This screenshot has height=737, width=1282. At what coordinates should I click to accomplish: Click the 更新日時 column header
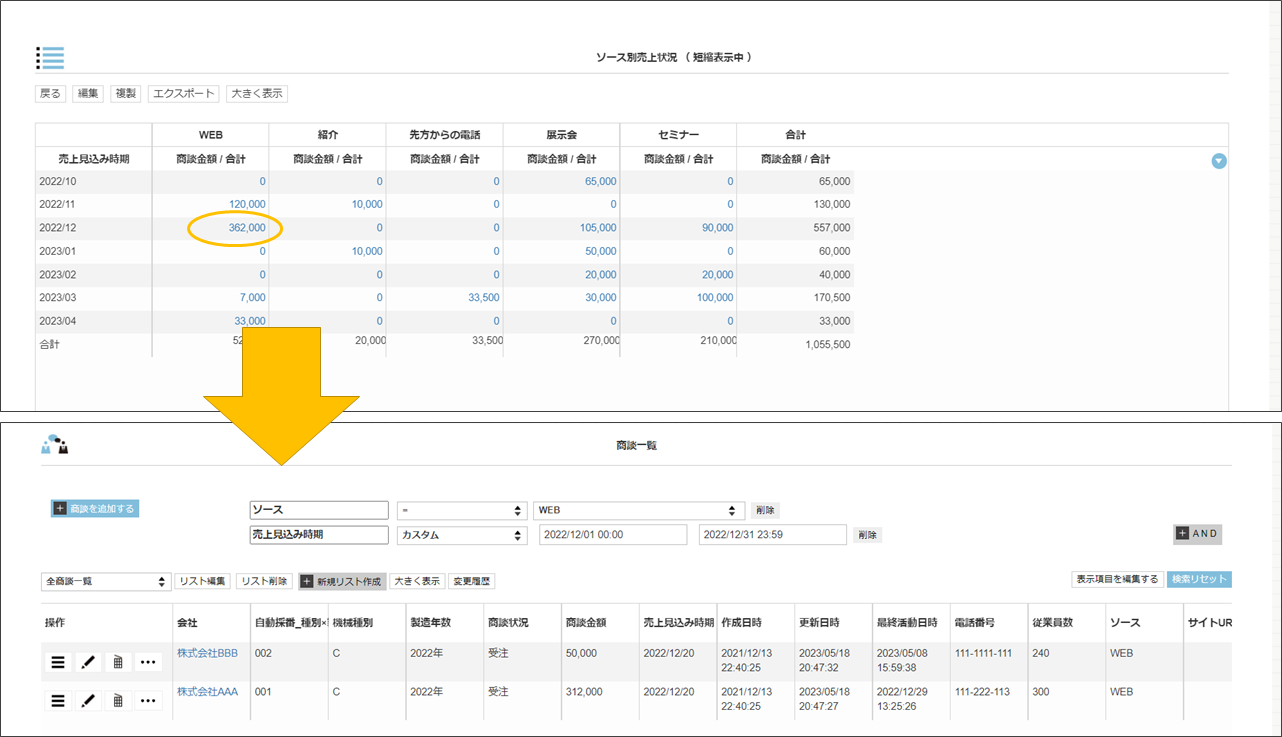819,623
